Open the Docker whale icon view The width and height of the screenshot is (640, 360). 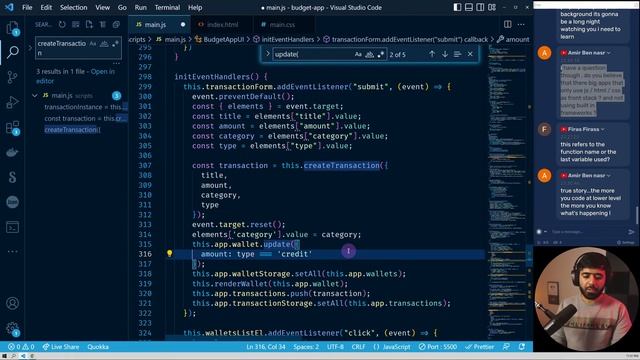(13, 152)
